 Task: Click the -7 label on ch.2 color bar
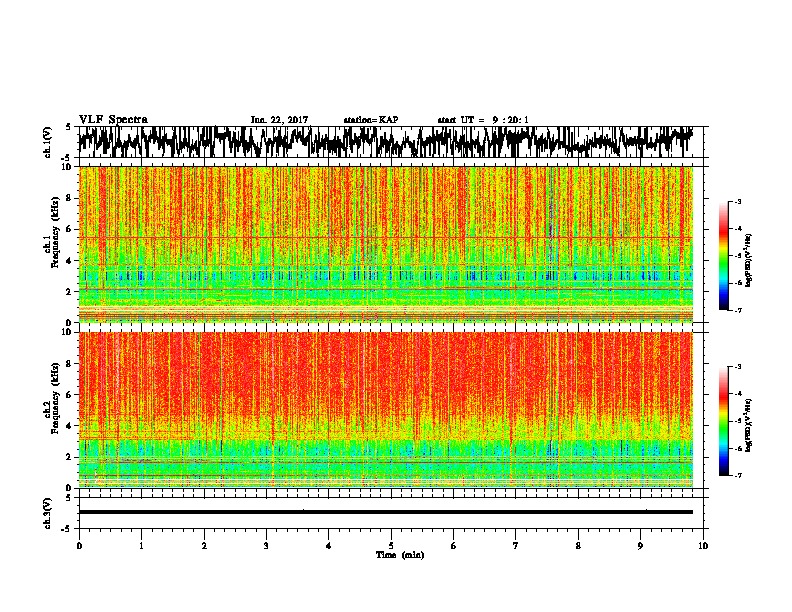coord(738,475)
